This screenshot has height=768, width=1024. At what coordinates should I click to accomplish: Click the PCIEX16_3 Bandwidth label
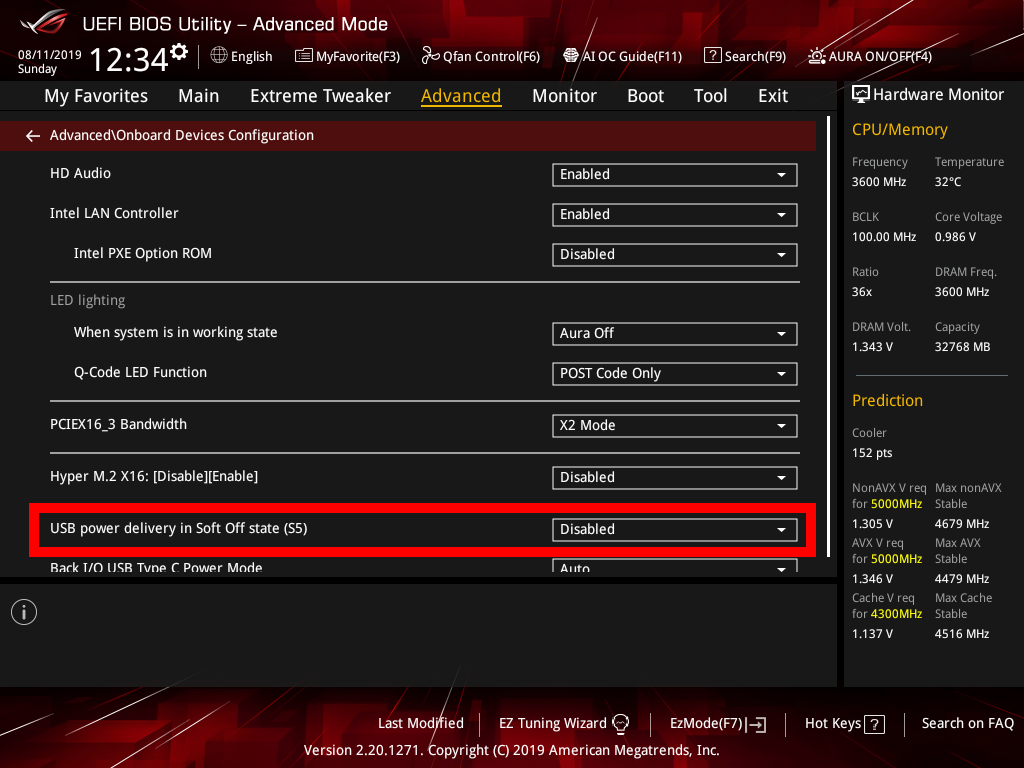pyautogui.click(x=118, y=424)
